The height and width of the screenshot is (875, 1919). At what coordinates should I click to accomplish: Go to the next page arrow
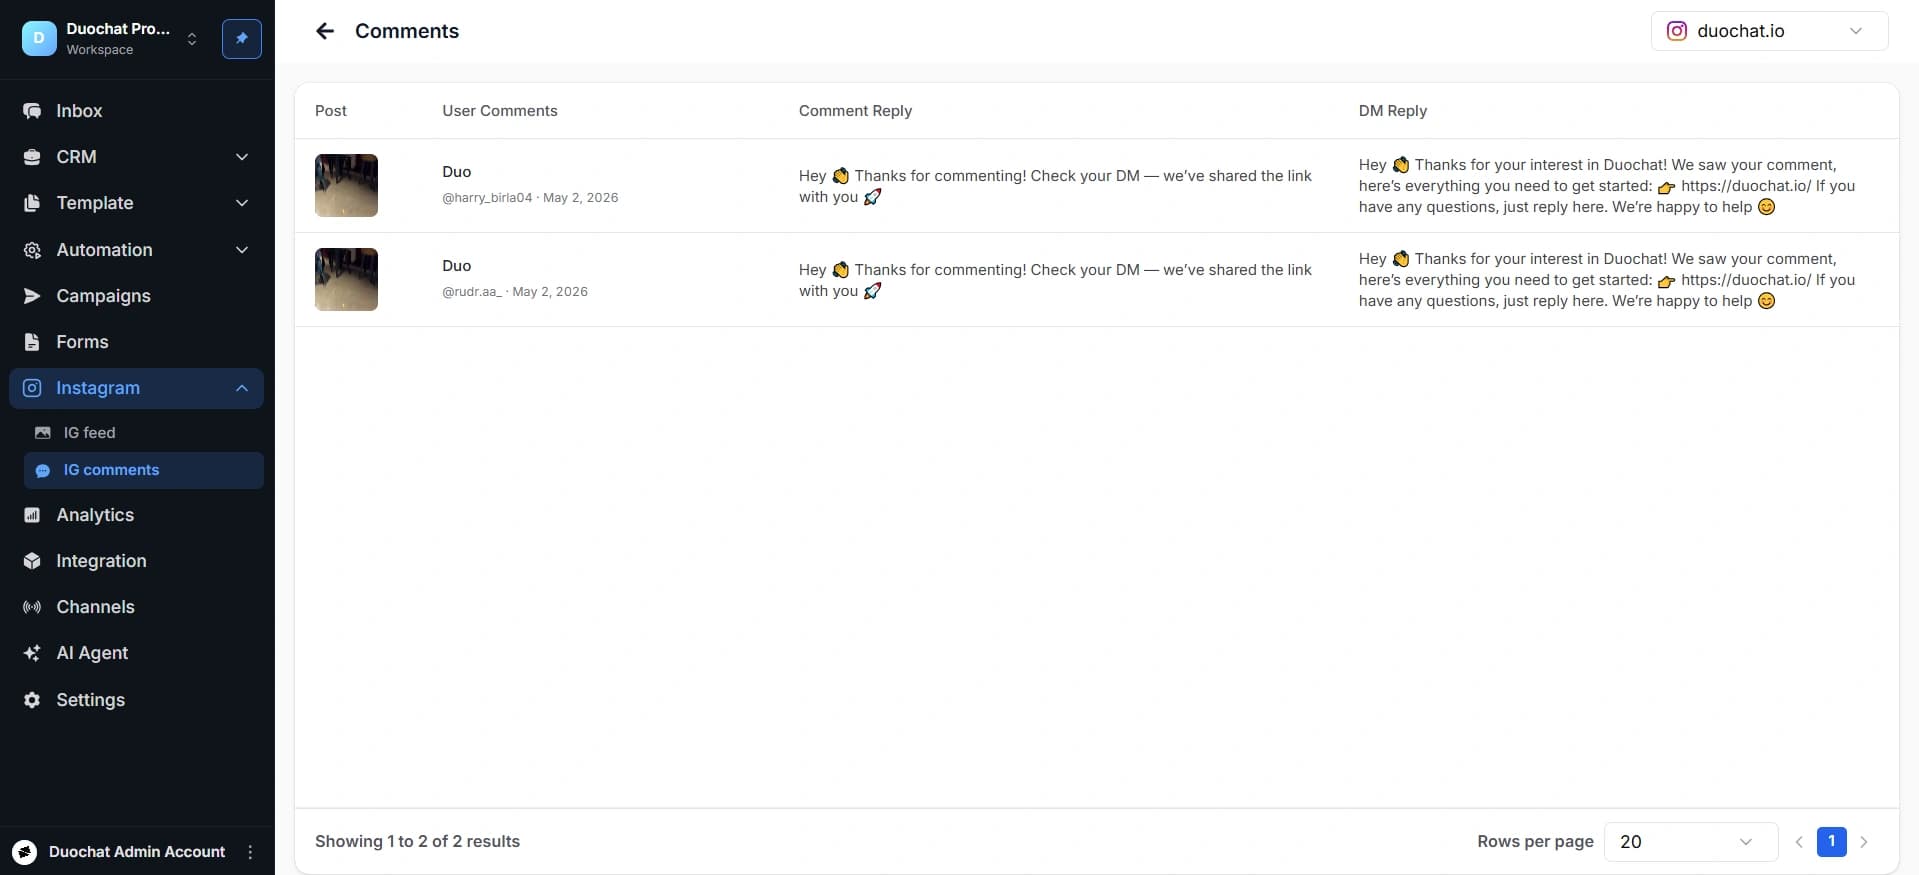pyautogui.click(x=1864, y=842)
